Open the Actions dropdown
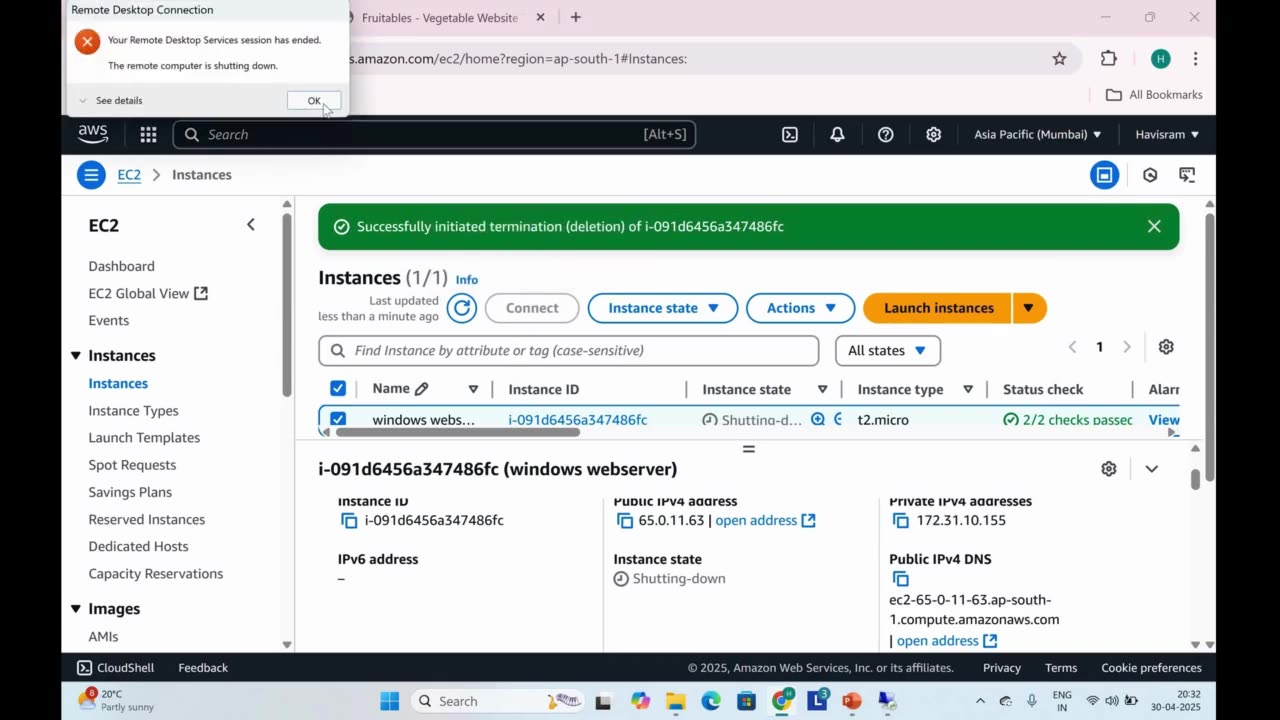The height and width of the screenshot is (720, 1280). click(800, 308)
